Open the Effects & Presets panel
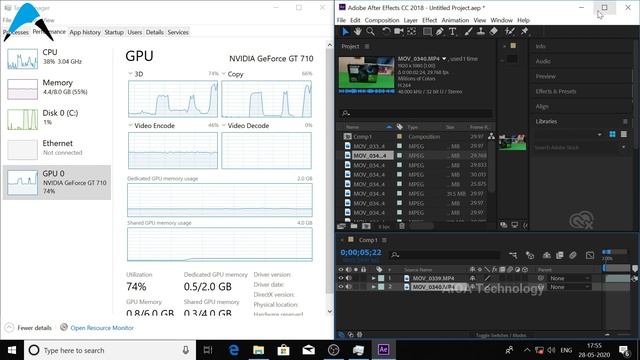 (556, 91)
